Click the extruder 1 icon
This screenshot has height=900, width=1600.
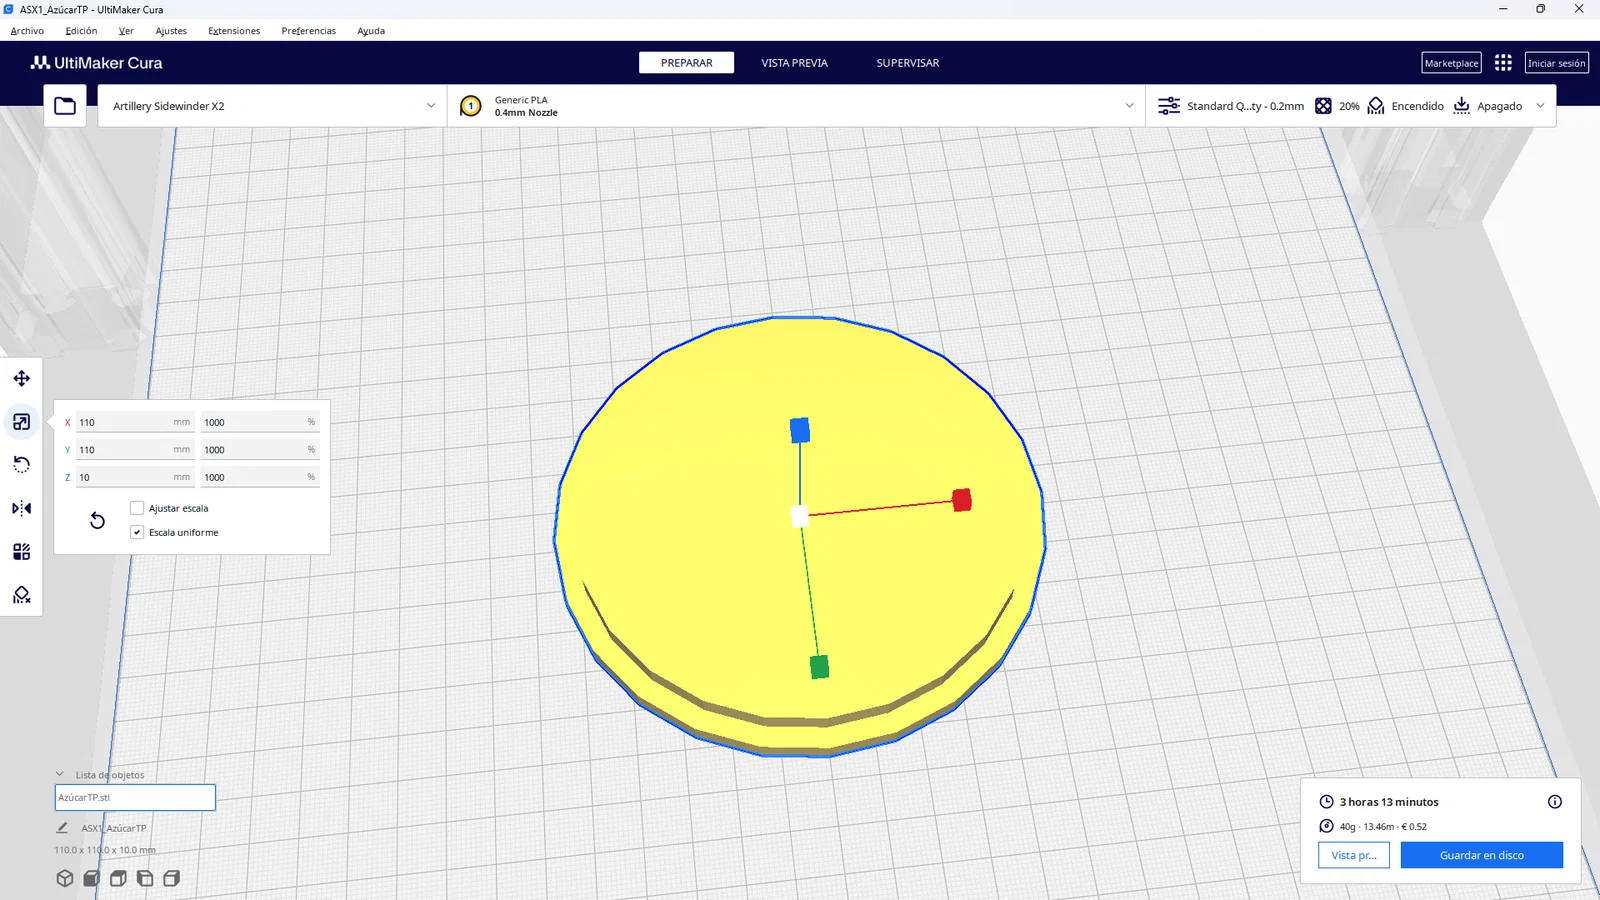(471, 106)
